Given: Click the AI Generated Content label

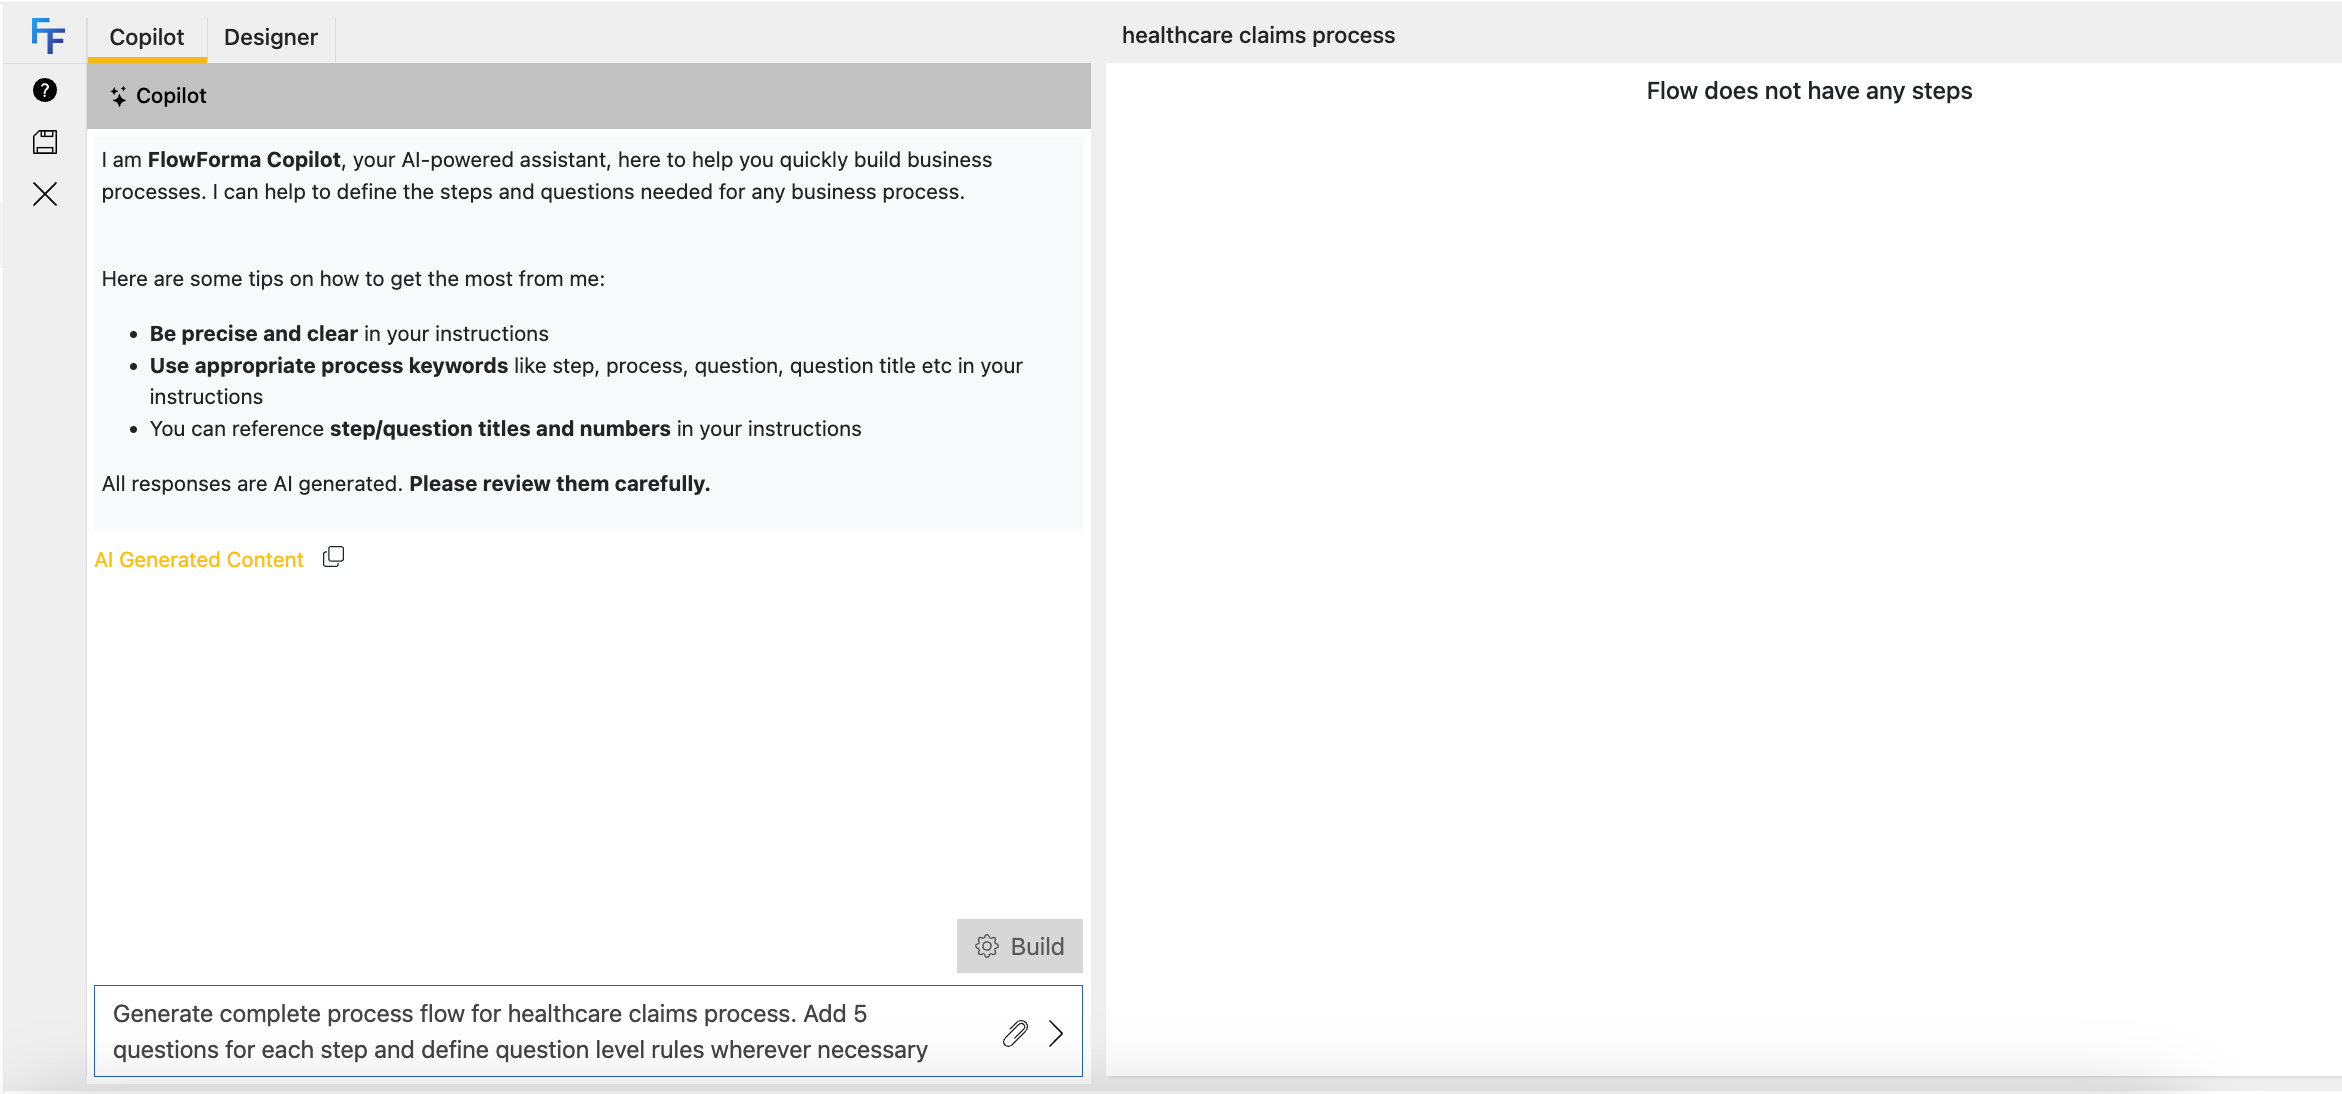Looking at the screenshot, I should 199,560.
